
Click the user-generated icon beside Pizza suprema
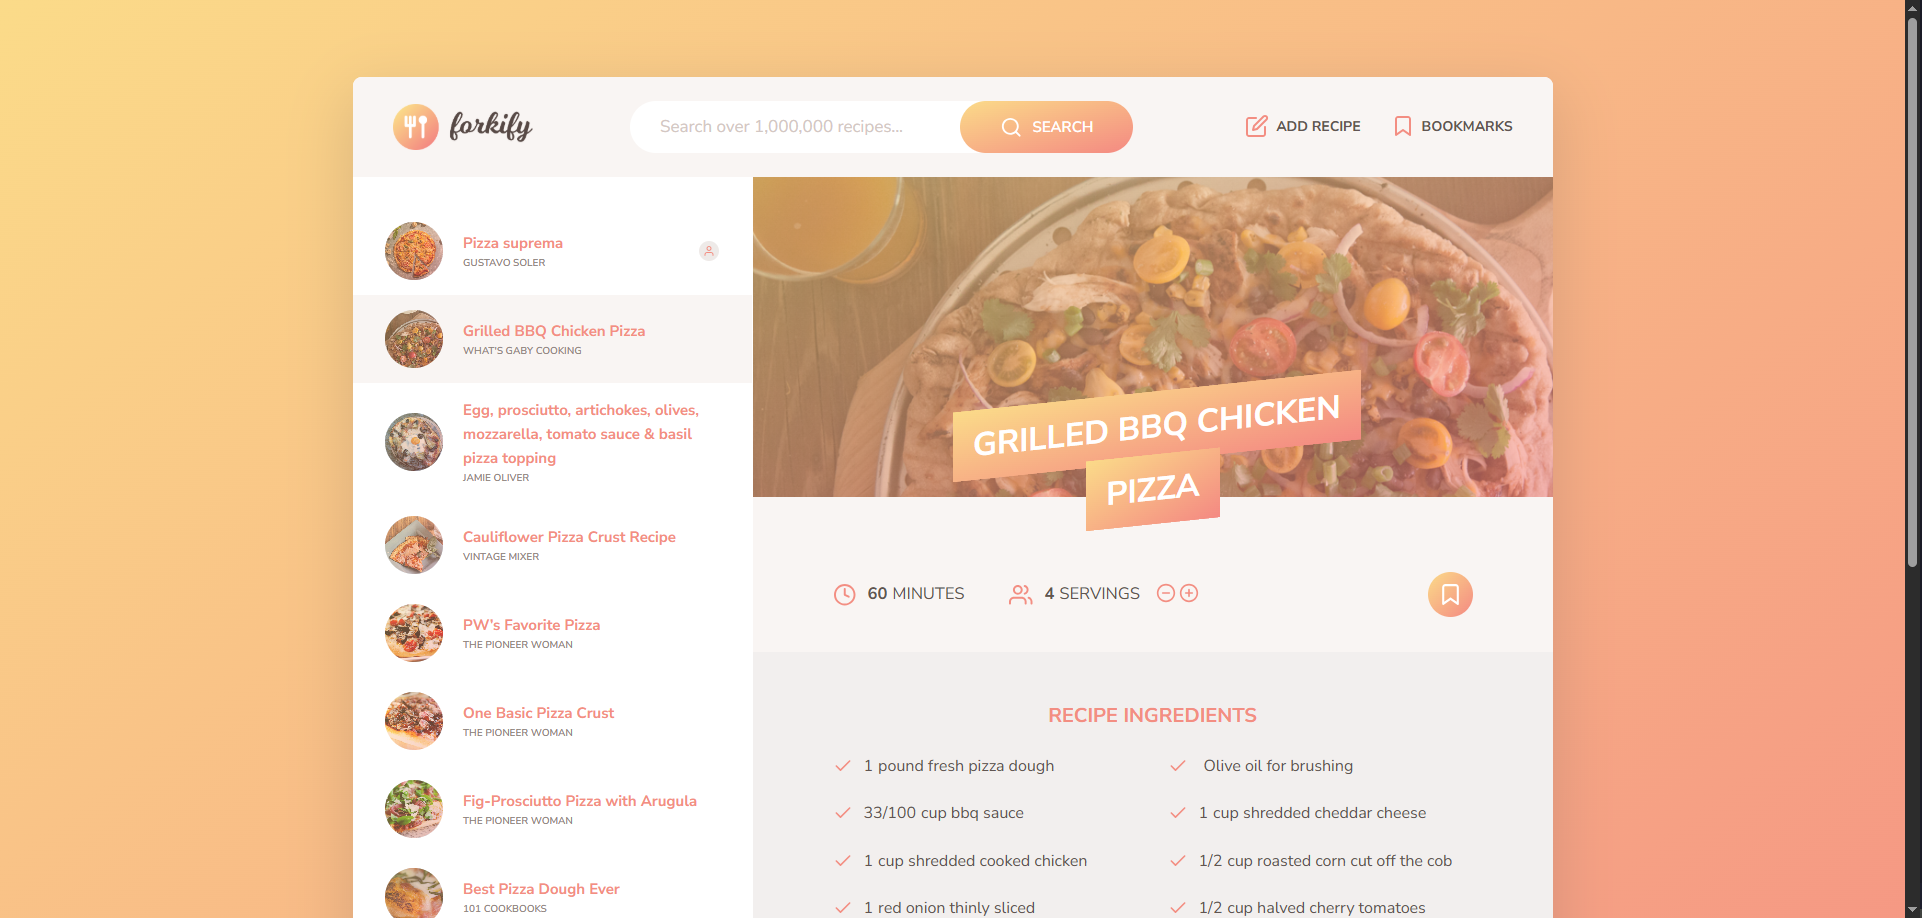tap(709, 251)
